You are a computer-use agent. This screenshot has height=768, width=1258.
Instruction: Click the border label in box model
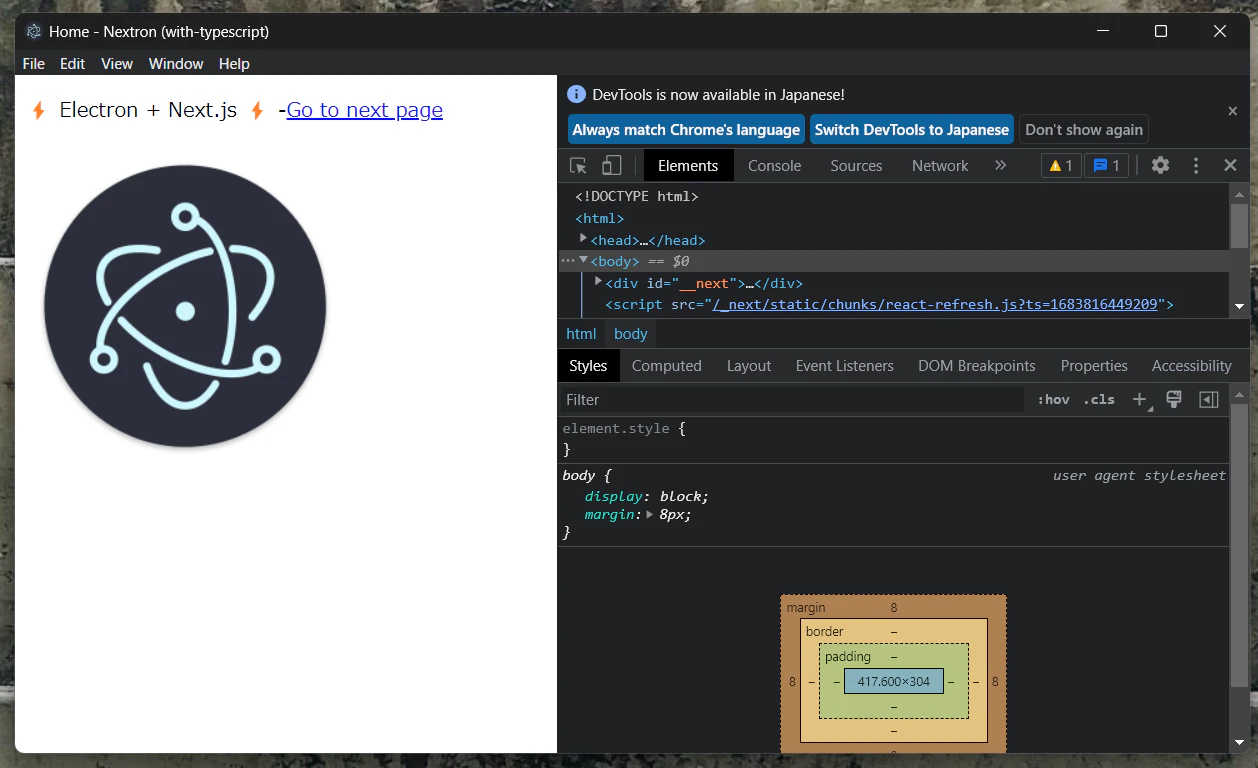point(825,632)
